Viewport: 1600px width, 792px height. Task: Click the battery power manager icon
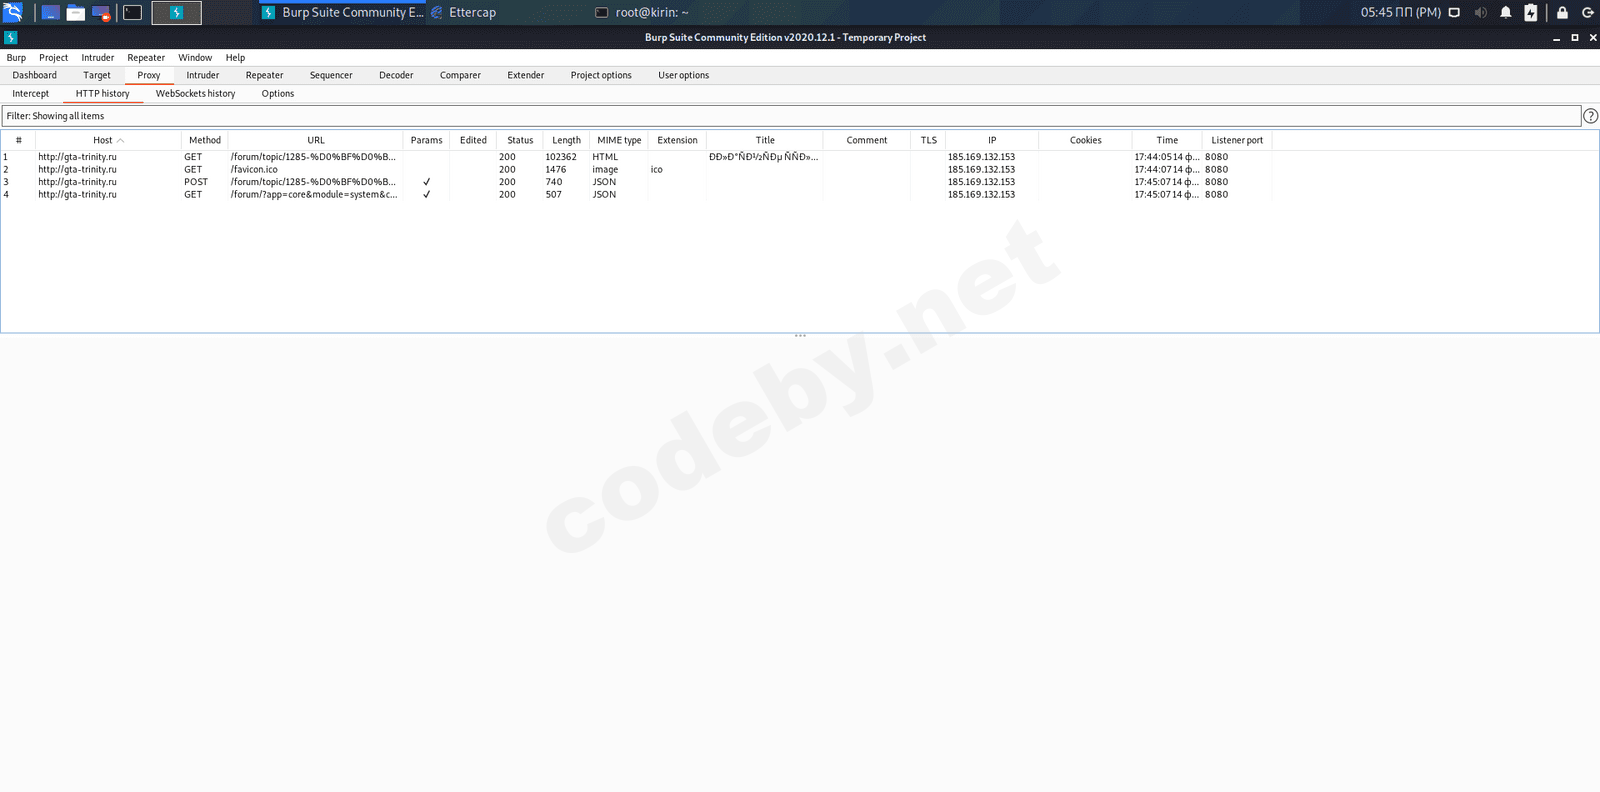(x=1531, y=13)
